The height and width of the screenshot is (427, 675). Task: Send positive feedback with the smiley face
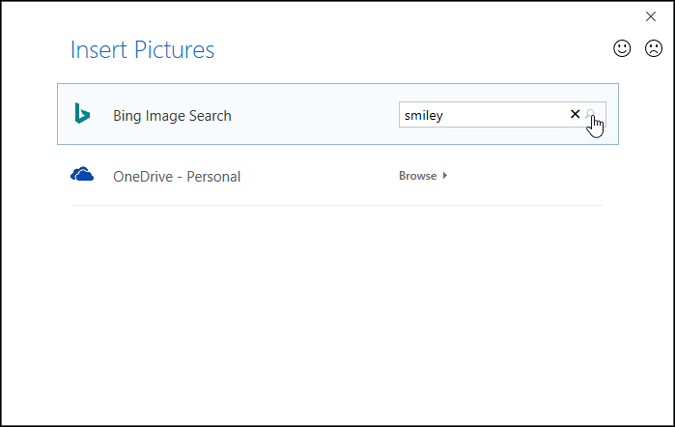pos(622,48)
